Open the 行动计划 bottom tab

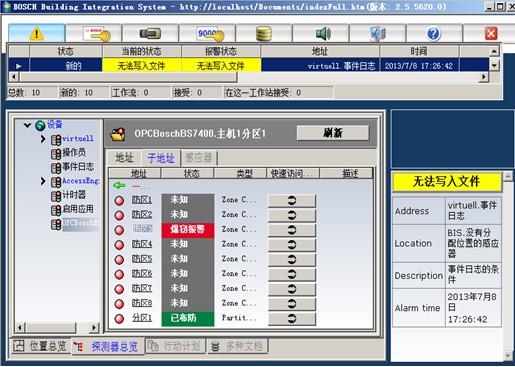[175, 346]
